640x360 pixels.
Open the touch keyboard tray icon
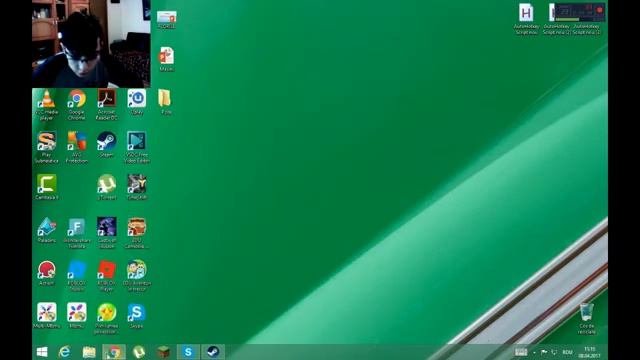pos(521,352)
